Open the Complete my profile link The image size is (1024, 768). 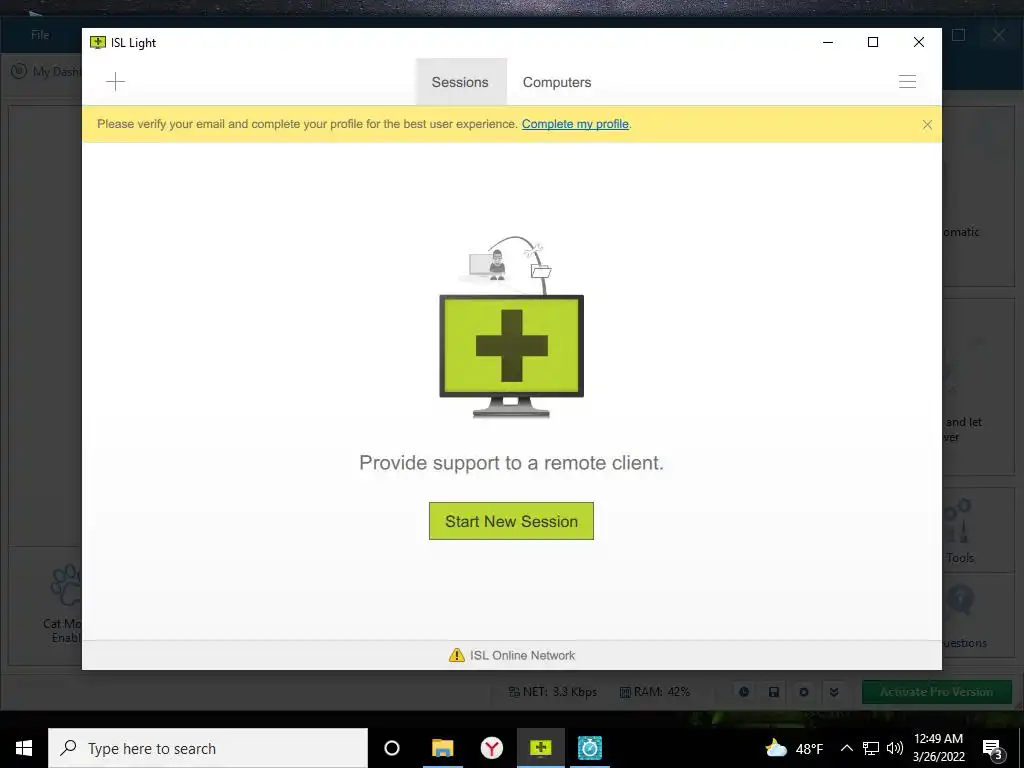575,124
